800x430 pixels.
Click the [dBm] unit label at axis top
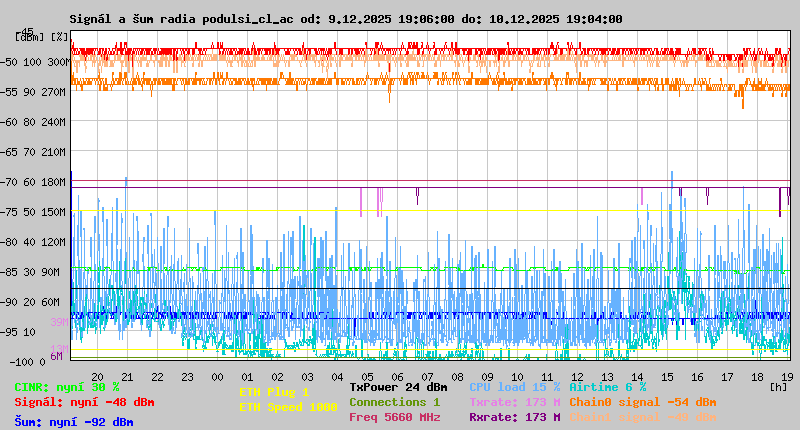29,37
